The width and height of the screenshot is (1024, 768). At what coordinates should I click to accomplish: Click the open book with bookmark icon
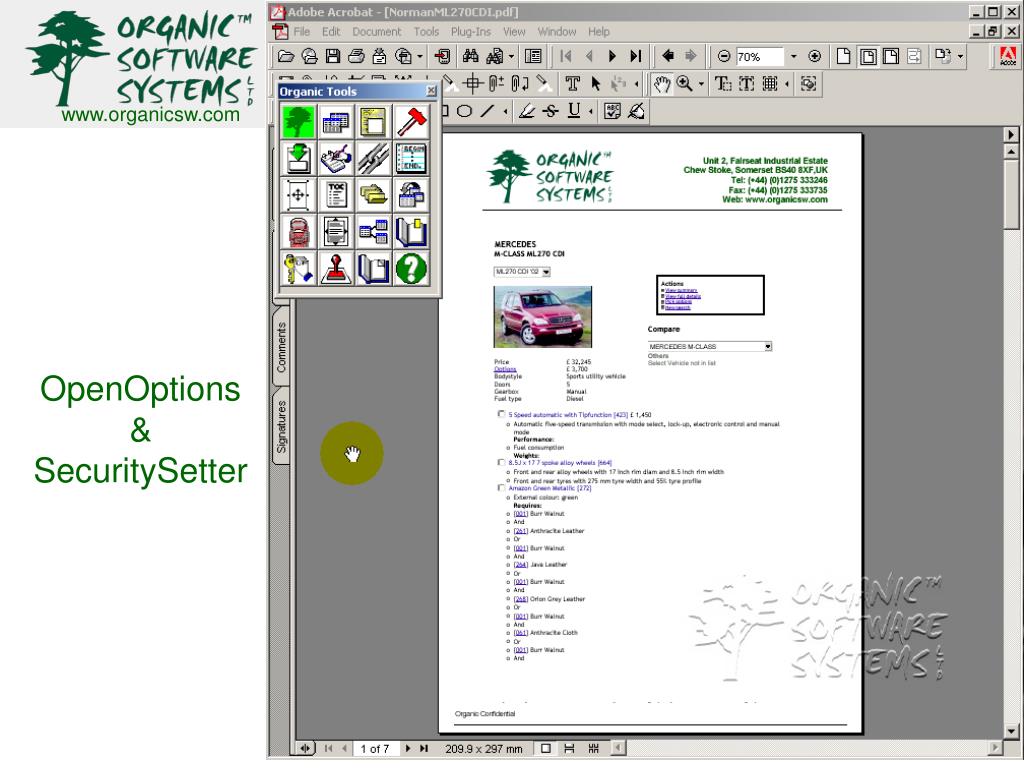tap(411, 231)
